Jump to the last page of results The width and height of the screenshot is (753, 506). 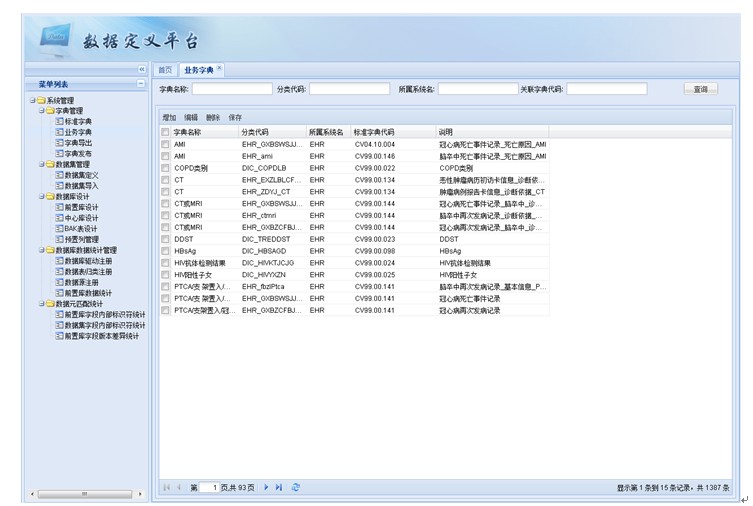[279, 487]
